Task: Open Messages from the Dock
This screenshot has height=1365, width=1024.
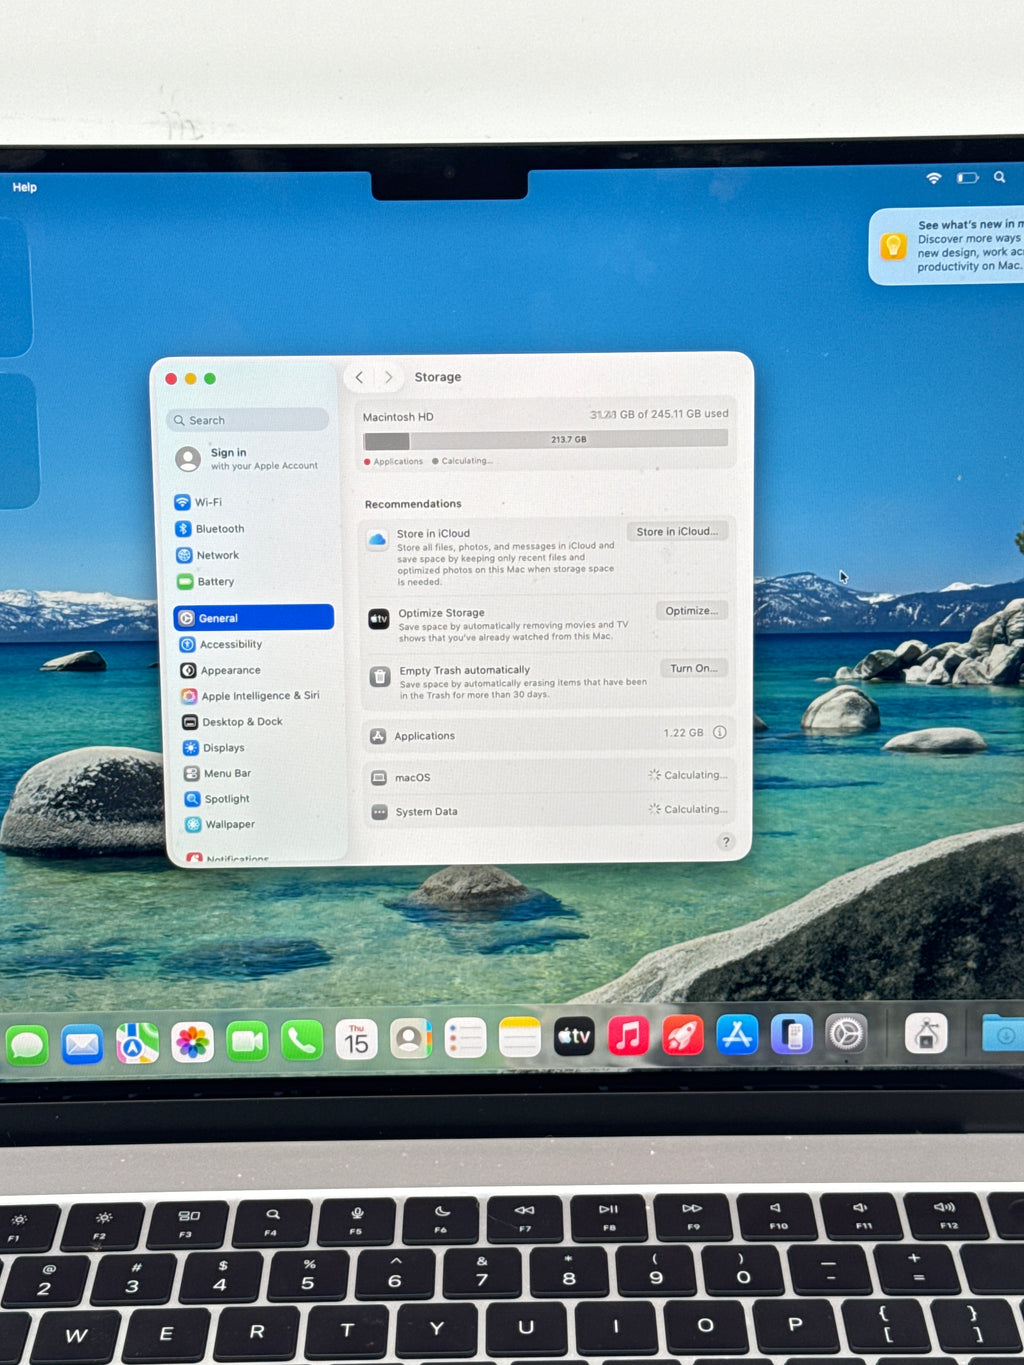Action: 27,1045
